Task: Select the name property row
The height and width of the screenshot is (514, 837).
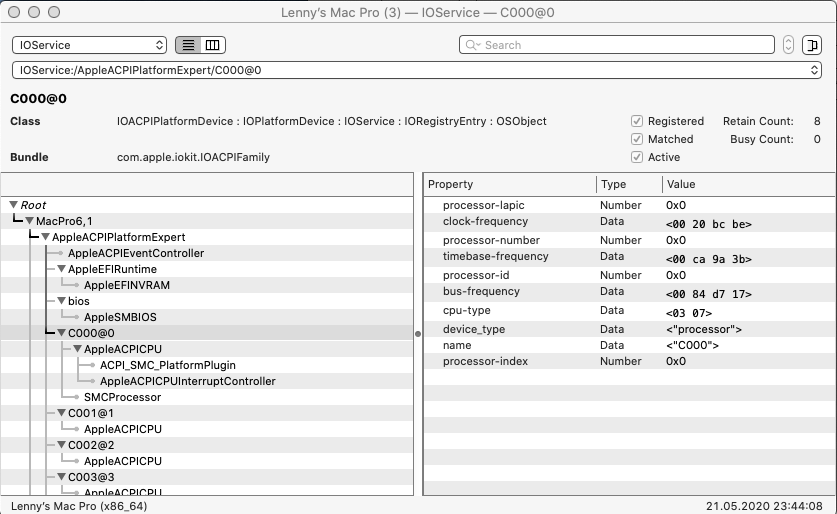Action: pos(630,345)
